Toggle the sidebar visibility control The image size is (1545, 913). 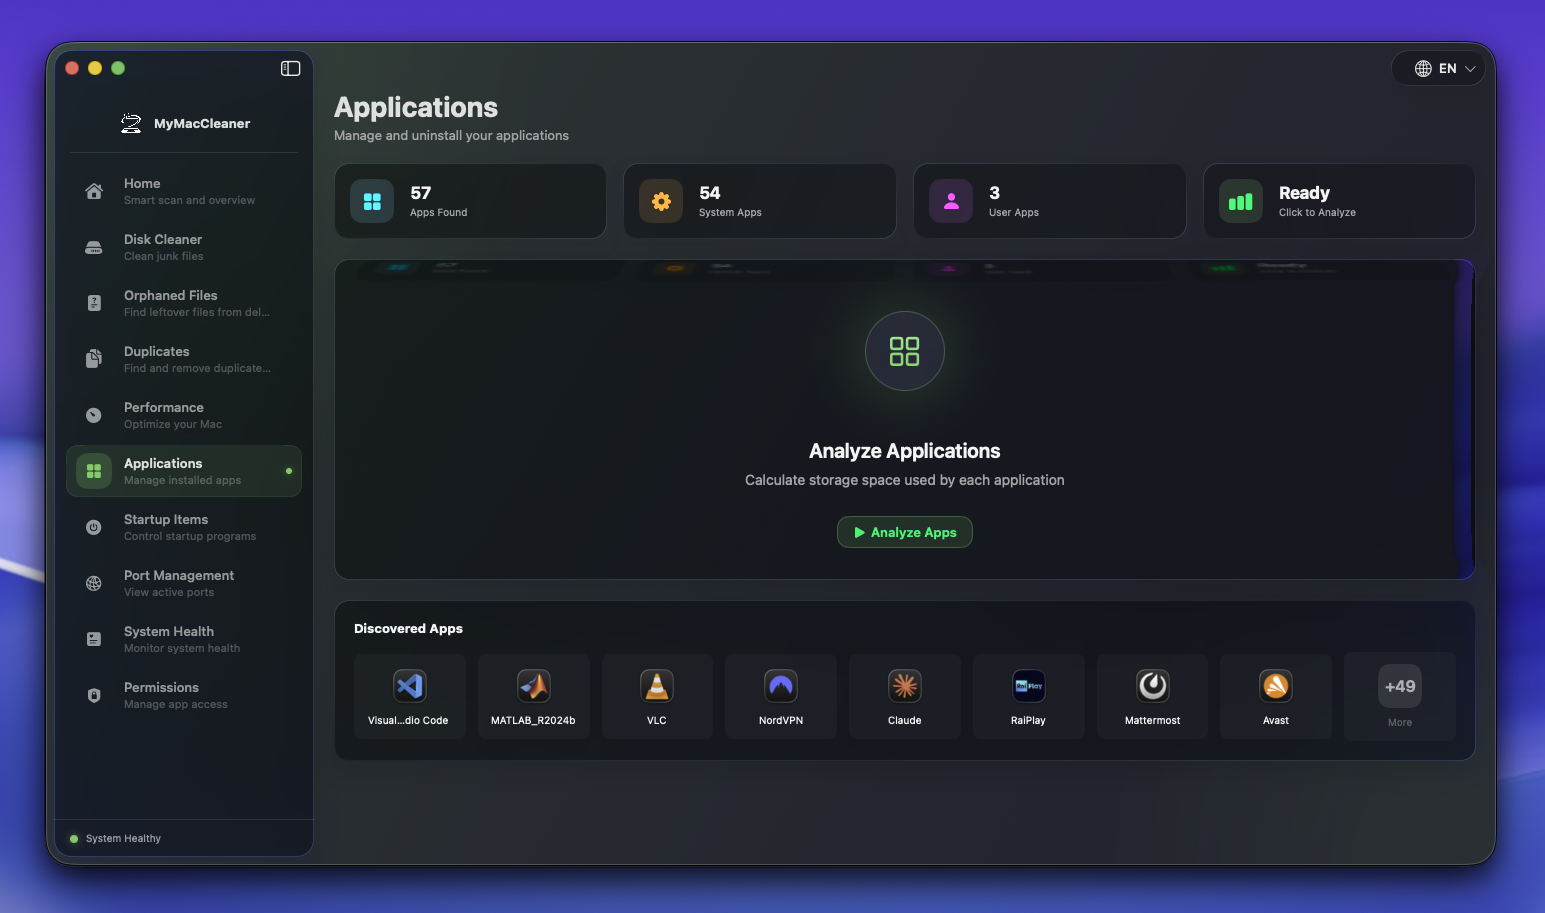pyautogui.click(x=290, y=68)
